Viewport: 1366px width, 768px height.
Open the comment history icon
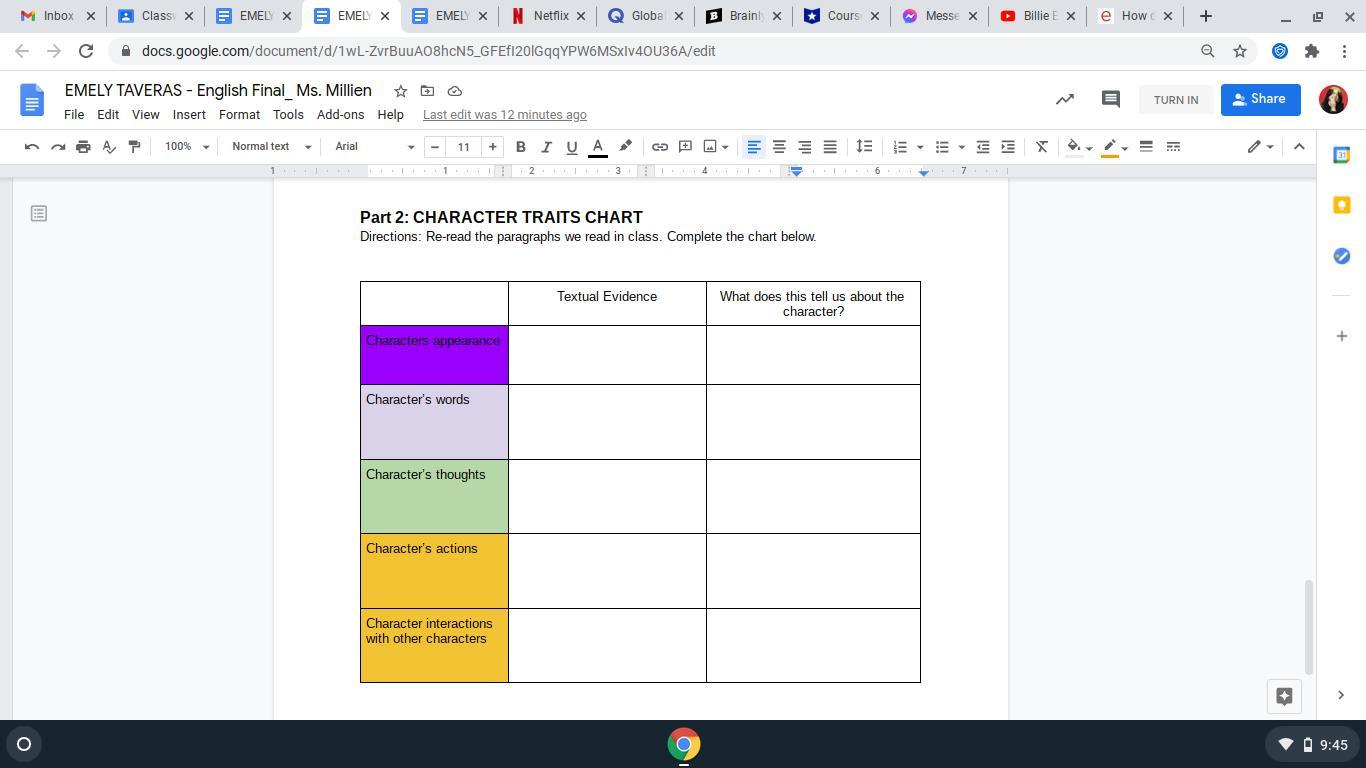click(1110, 99)
